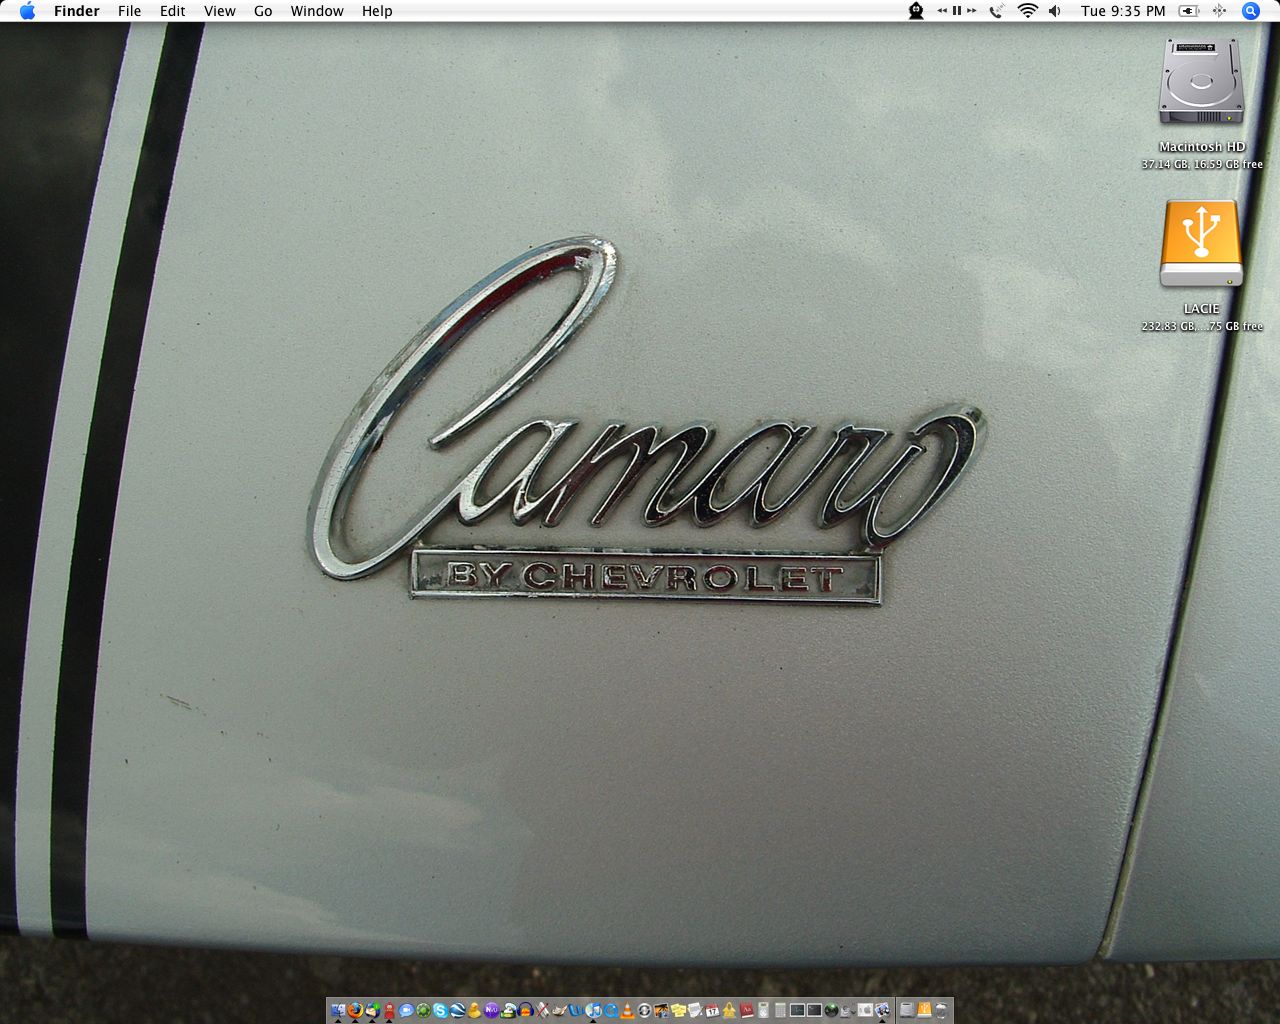Click the menu bar clock Tue 9:35 PM
The image size is (1280, 1024).
1123,11
